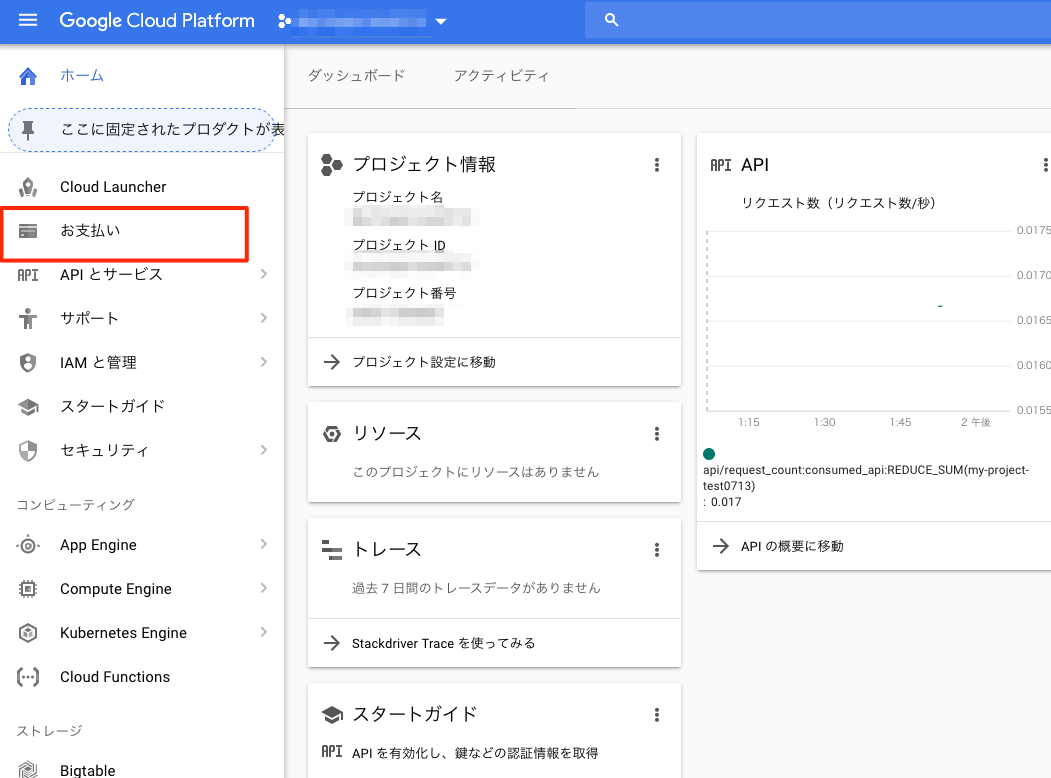Select the スタートガイド sidebar label
This screenshot has height=778, width=1051.
[113, 406]
